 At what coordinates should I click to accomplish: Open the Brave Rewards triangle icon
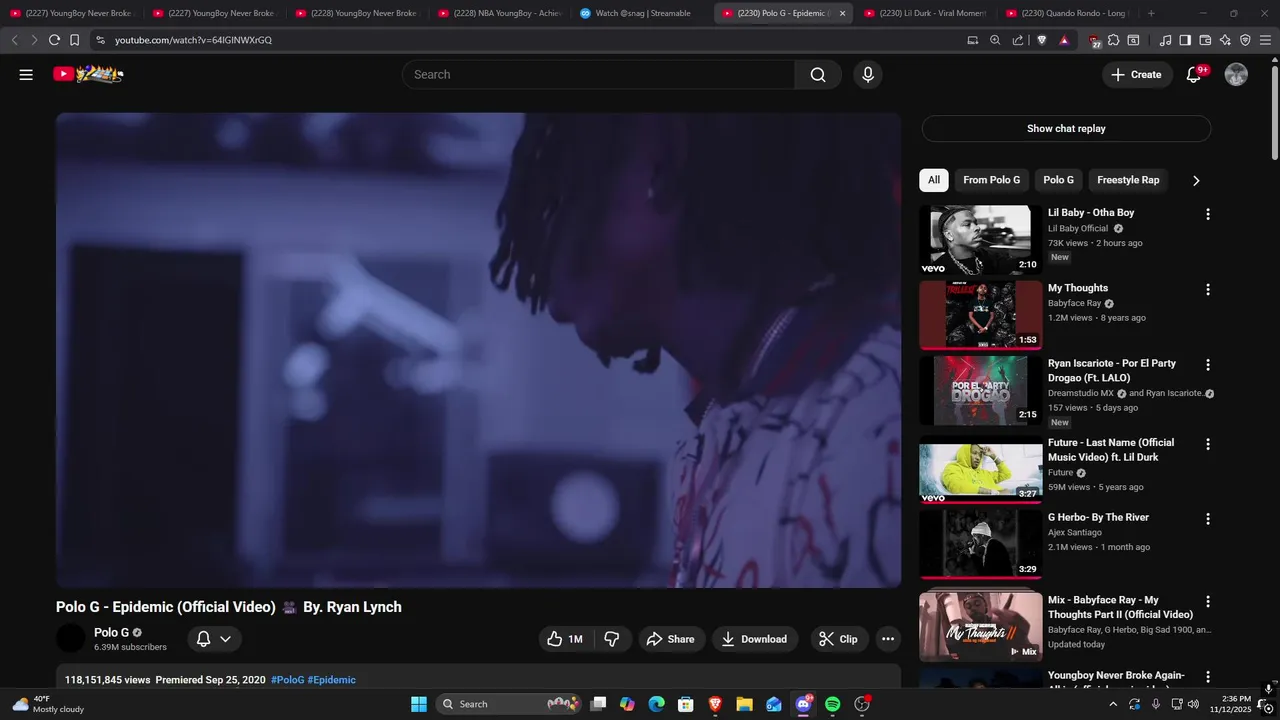click(1064, 40)
